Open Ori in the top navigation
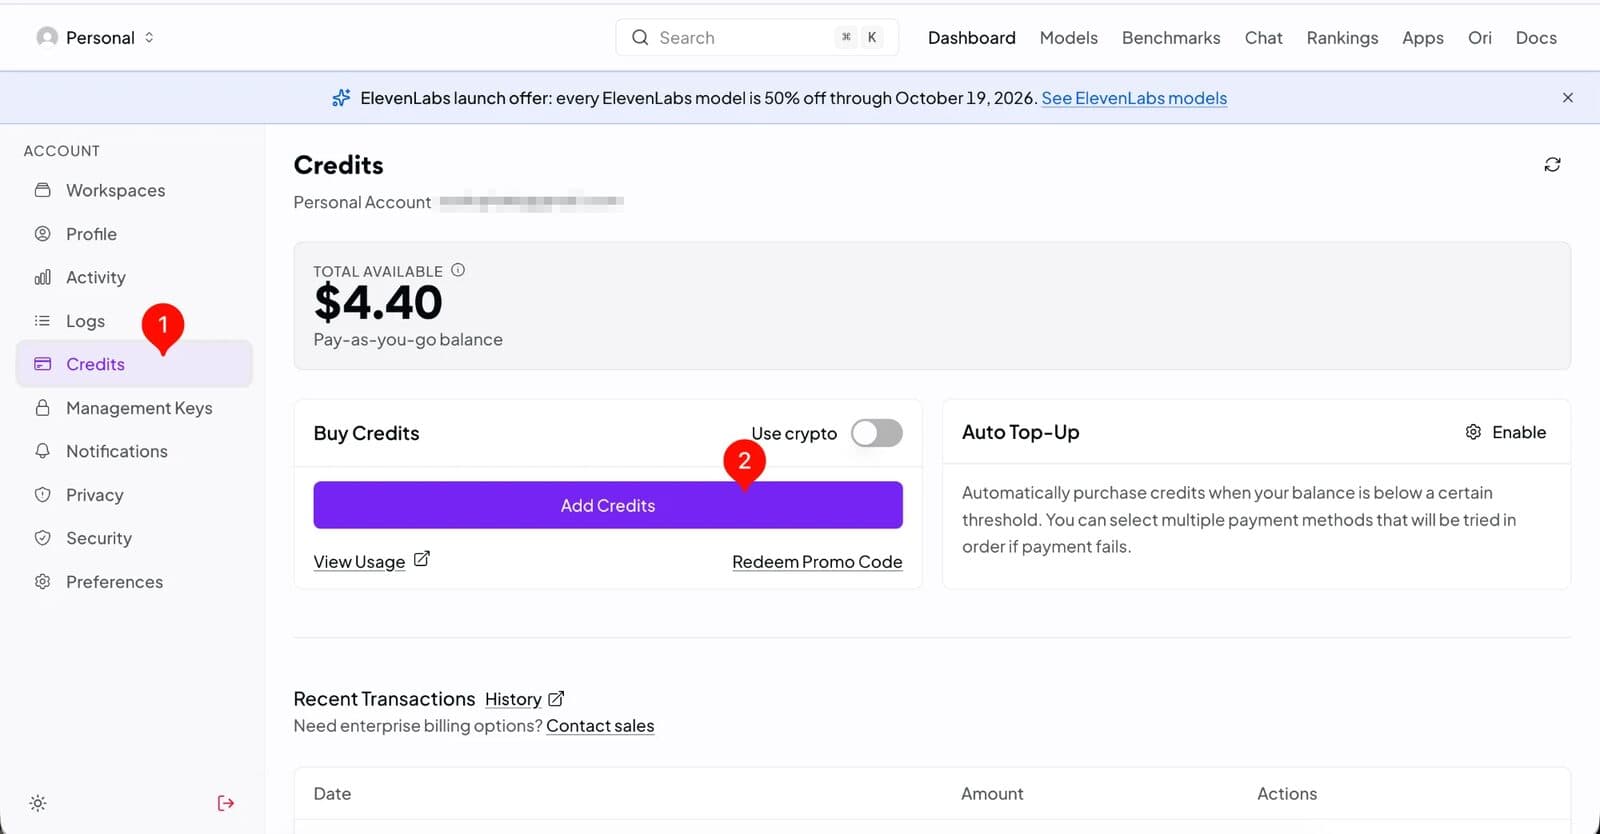 (x=1479, y=38)
